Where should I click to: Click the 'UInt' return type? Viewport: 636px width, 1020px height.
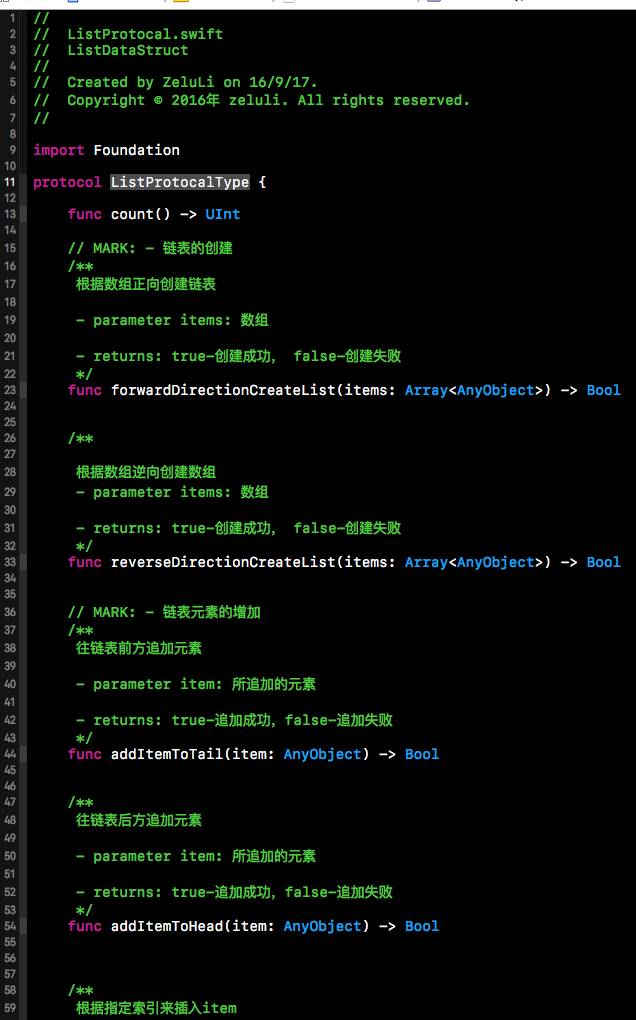(223, 214)
